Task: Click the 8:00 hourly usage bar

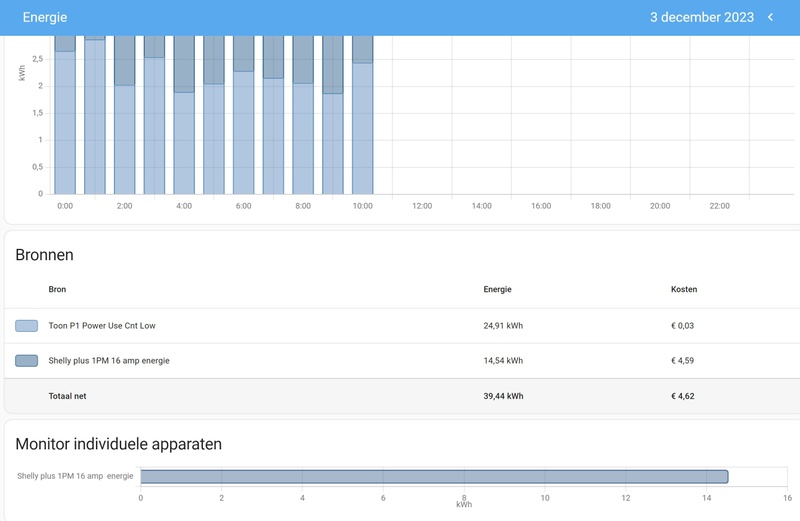Action: tap(303, 115)
